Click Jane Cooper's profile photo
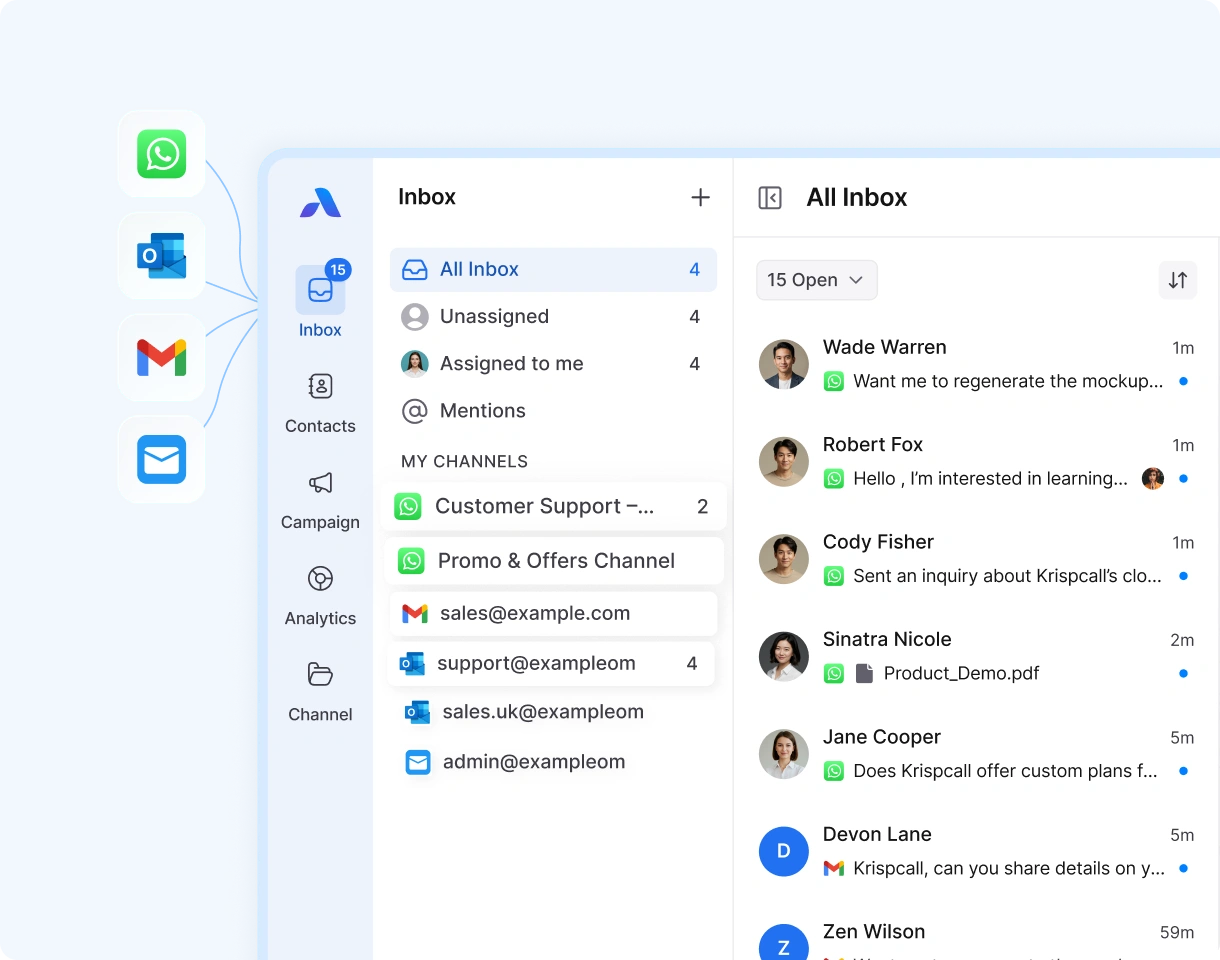Viewport: 1220px width, 960px height. [x=783, y=754]
